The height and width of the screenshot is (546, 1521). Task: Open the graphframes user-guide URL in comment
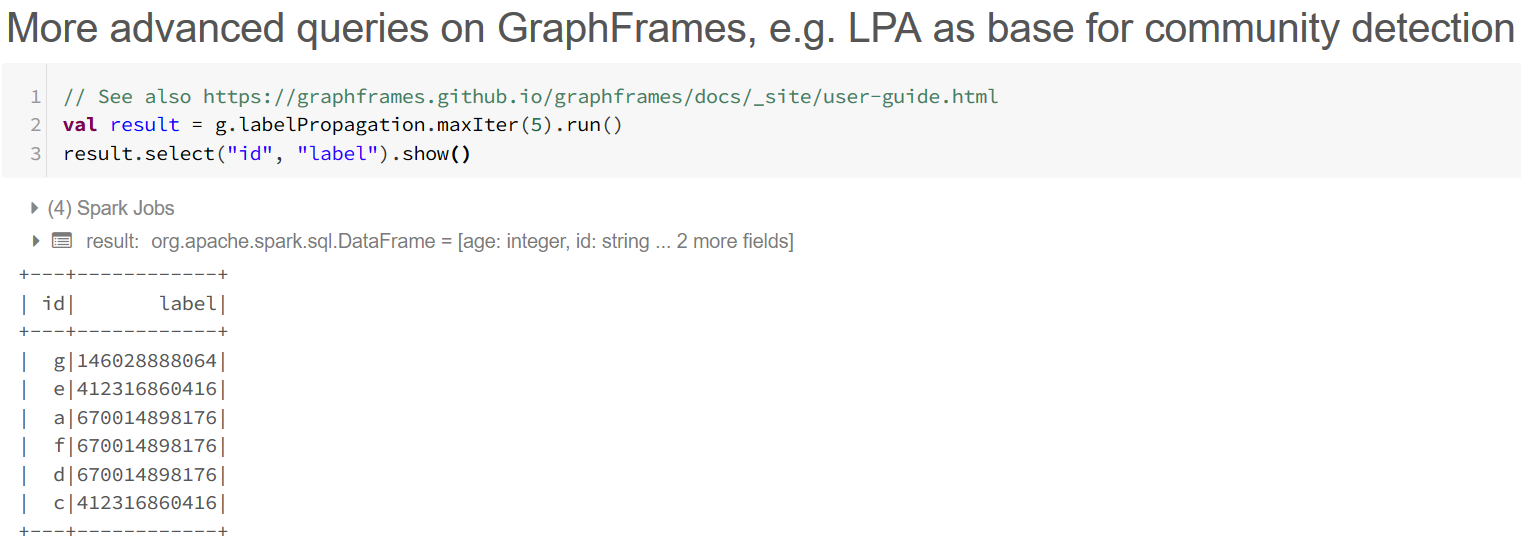pyautogui.click(x=600, y=97)
